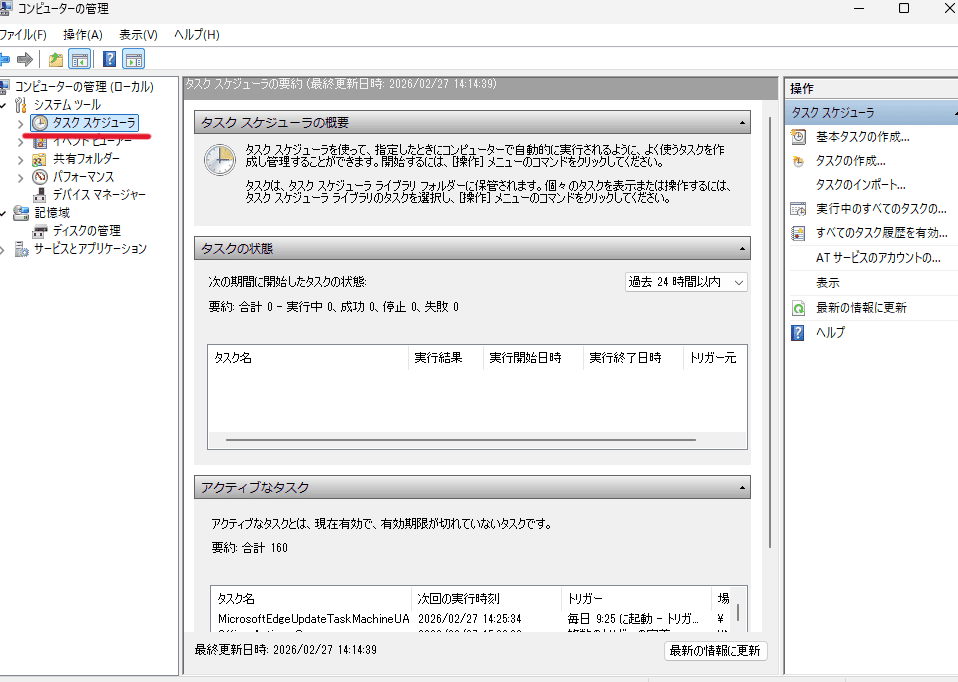Expand the タスク スケジューラ tree node
This screenshot has width=958, height=682.
[x=20, y=123]
